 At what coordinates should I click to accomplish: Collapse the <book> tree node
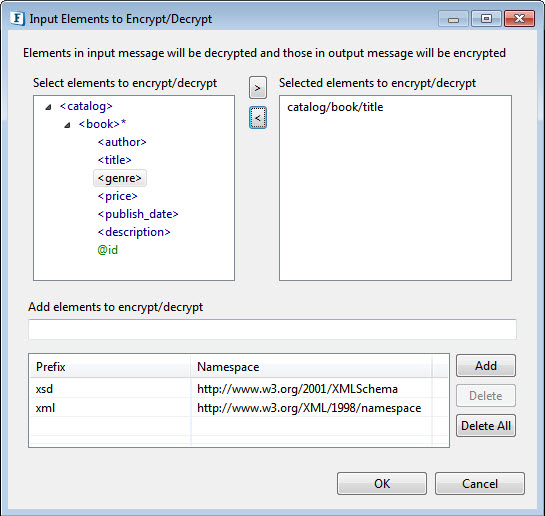(67, 125)
